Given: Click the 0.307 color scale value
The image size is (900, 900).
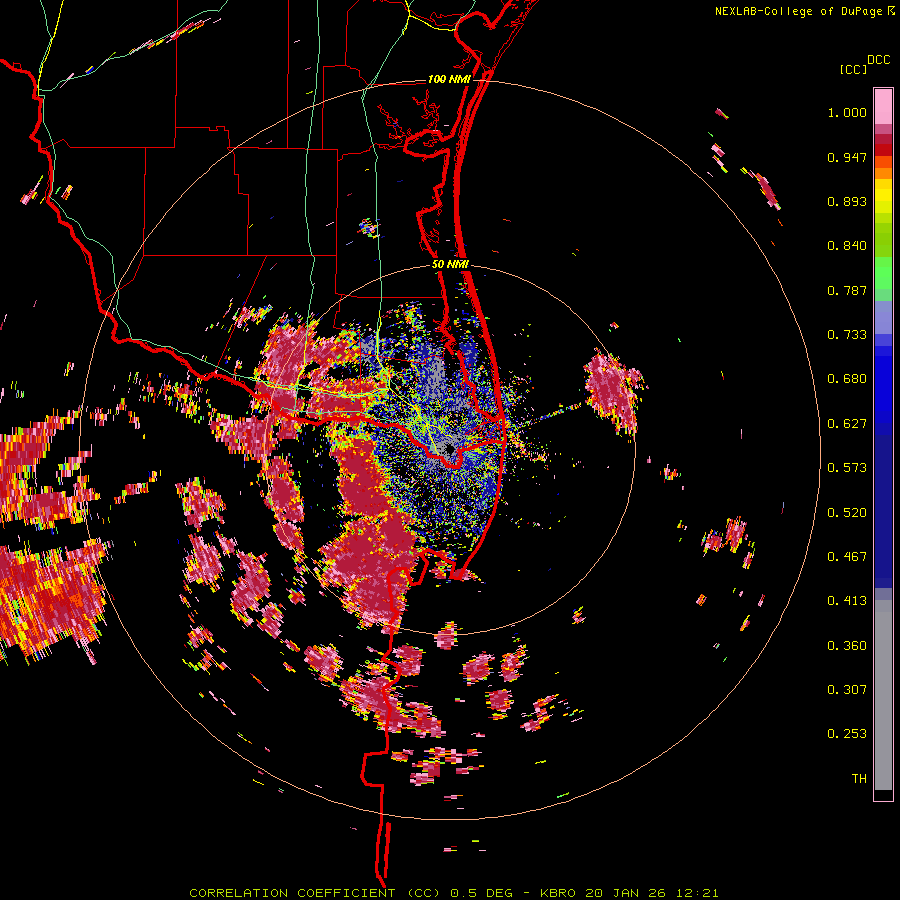Looking at the screenshot, I should (x=847, y=690).
